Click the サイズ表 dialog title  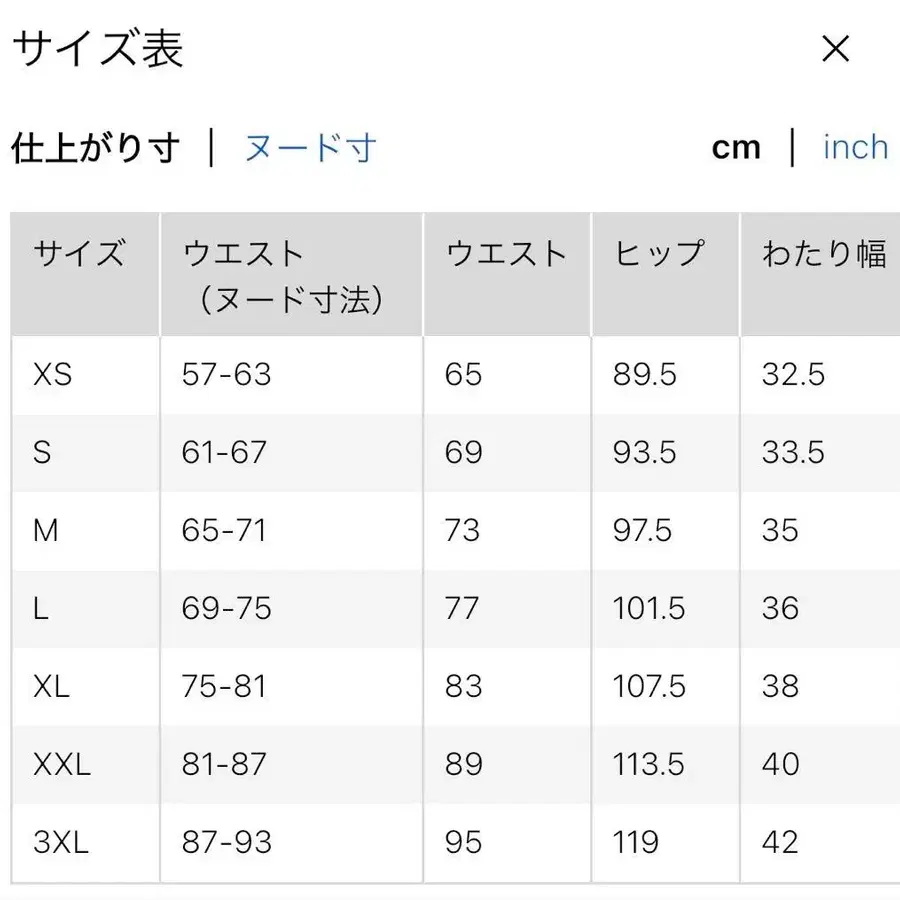(x=98, y=48)
